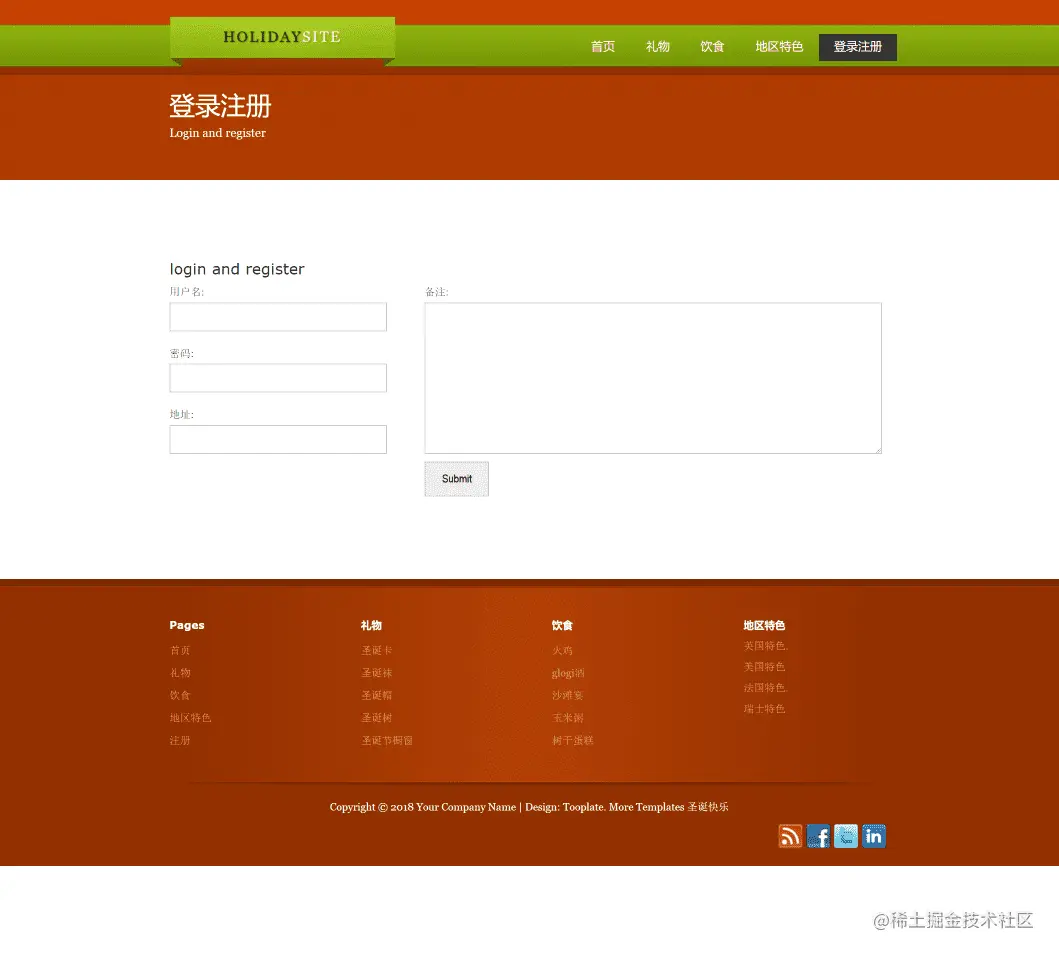Go to 首页 in top navigation bar
The height and width of the screenshot is (956, 1059).
602,47
